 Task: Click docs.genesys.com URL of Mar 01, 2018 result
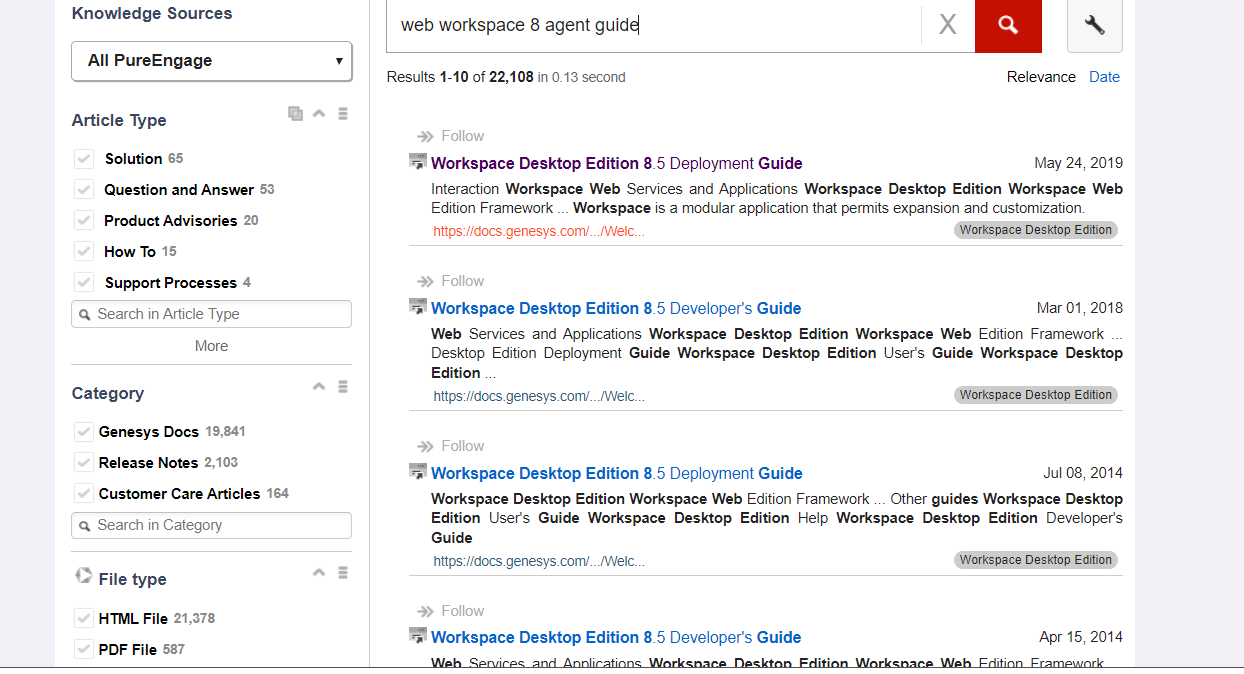tap(539, 396)
